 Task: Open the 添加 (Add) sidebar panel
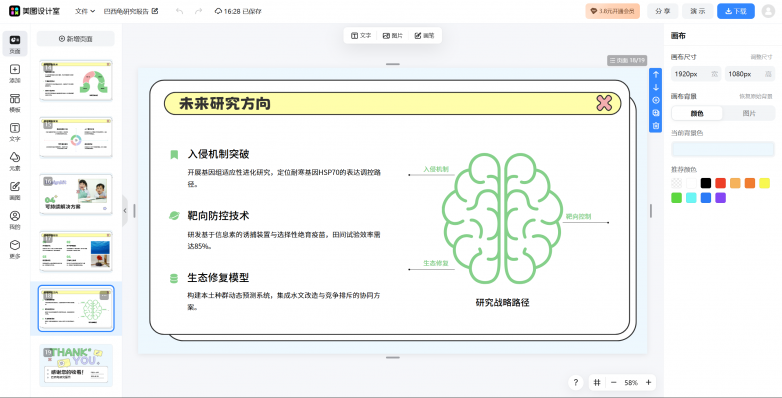pyautogui.click(x=15, y=73)
